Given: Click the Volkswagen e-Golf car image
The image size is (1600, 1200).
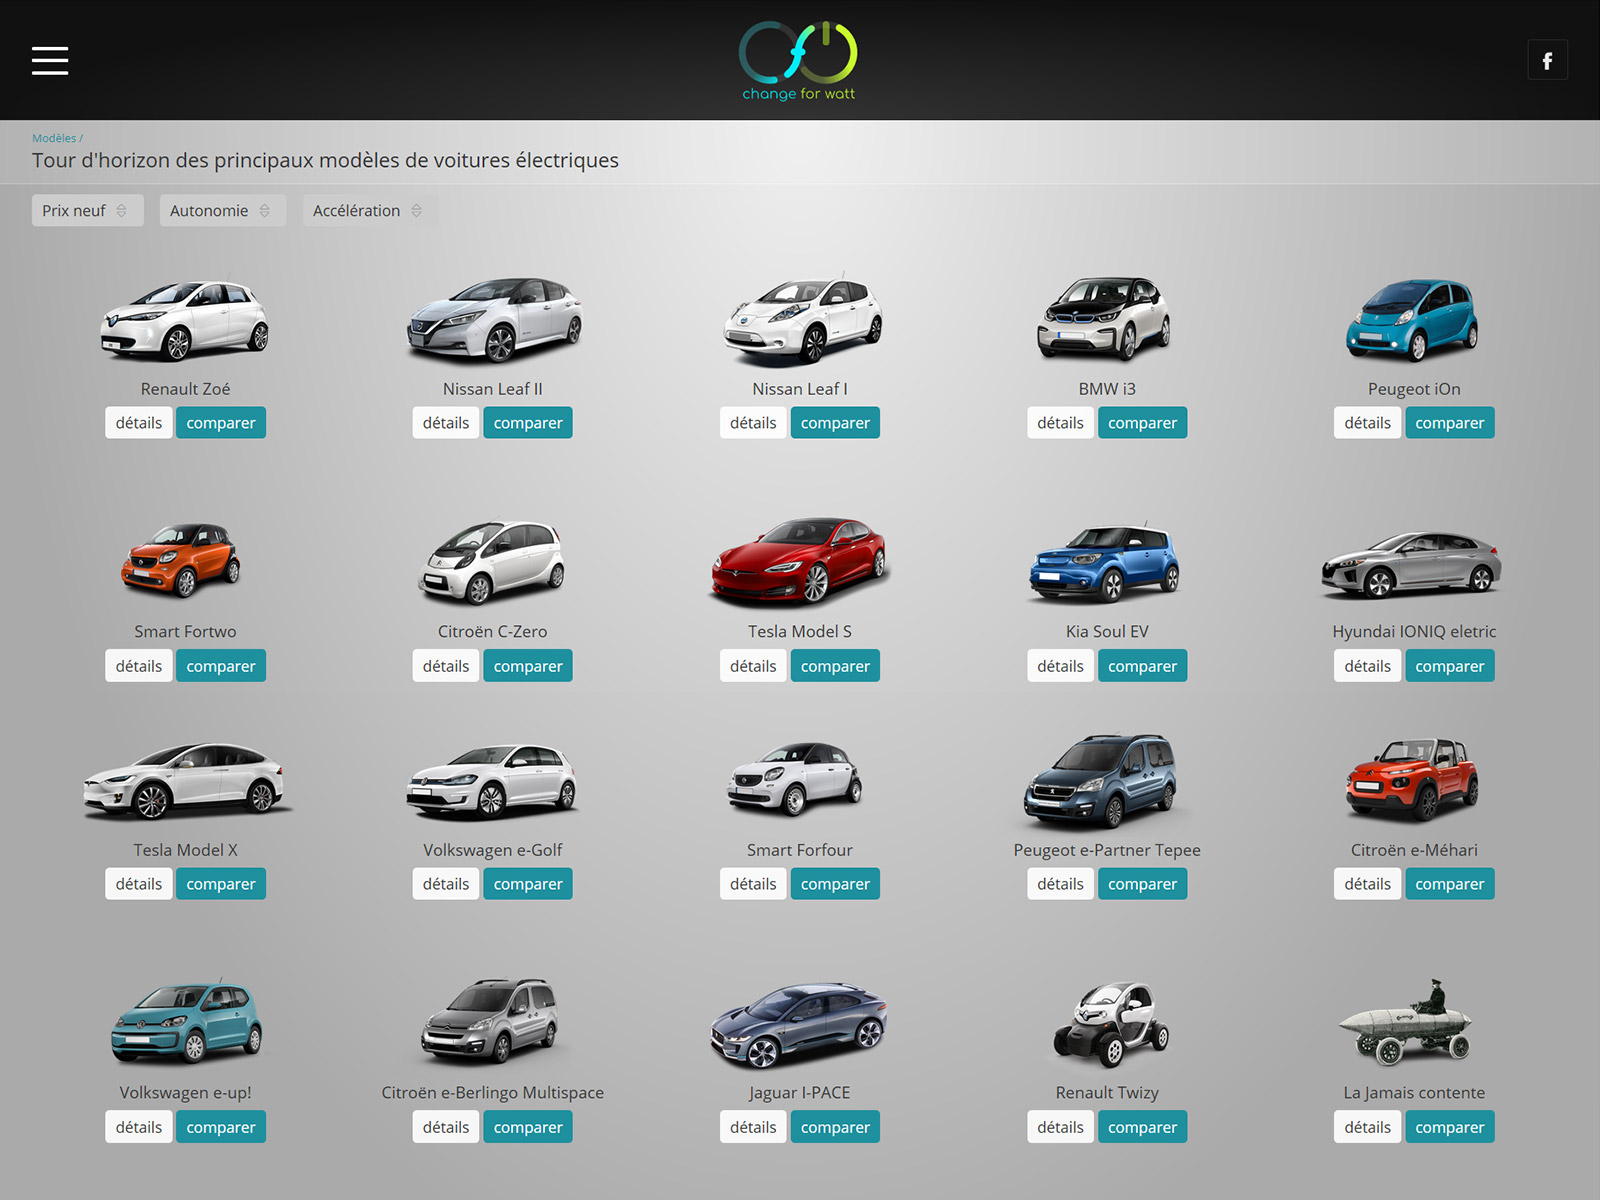Looking at the screenshot, I should point(492,781).
